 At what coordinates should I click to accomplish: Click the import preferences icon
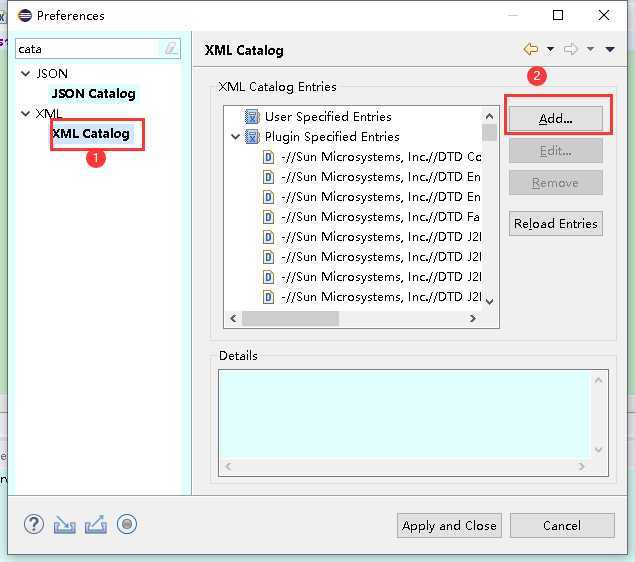pyautogui.click(x=65, y=524)
